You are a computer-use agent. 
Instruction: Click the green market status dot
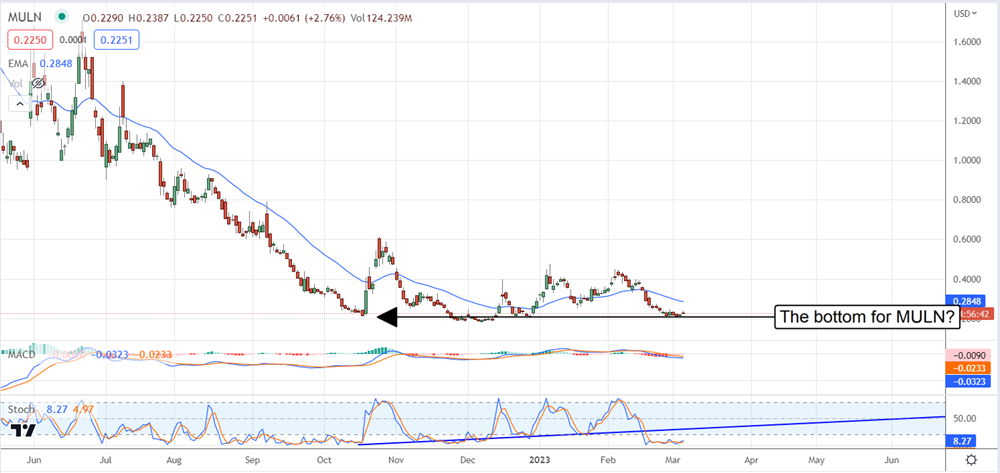(63, 17)
